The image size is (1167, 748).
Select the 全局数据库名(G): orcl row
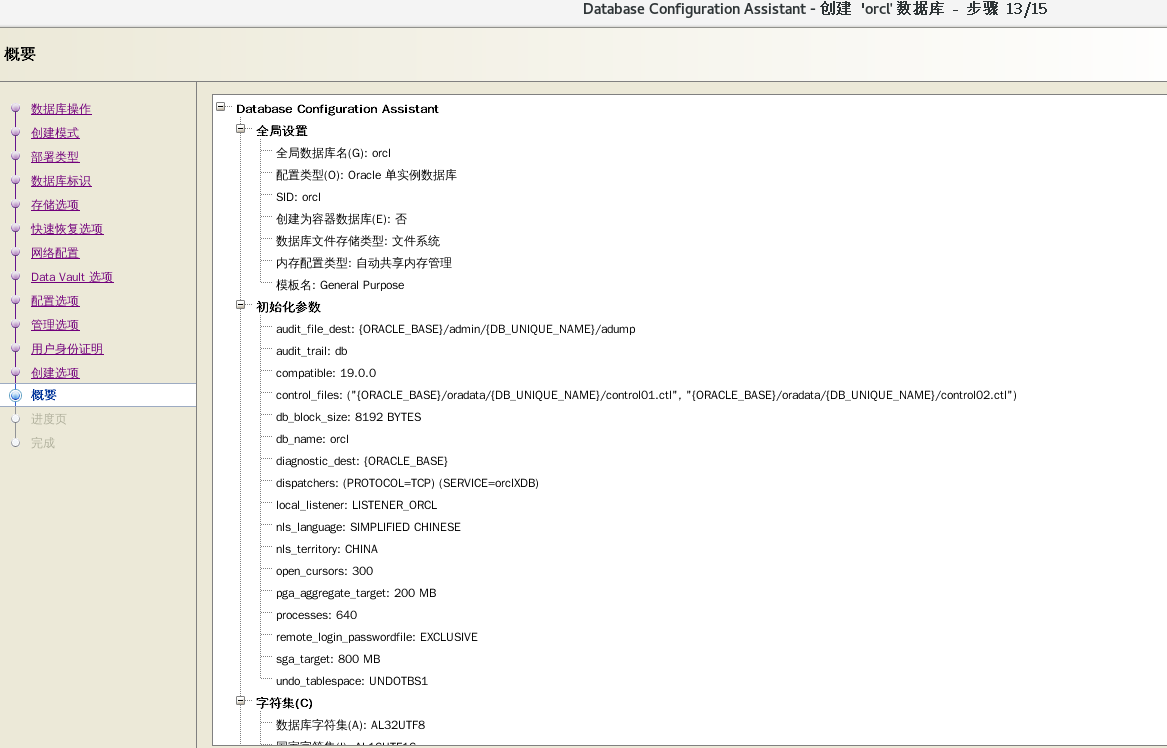pos(333,153)
